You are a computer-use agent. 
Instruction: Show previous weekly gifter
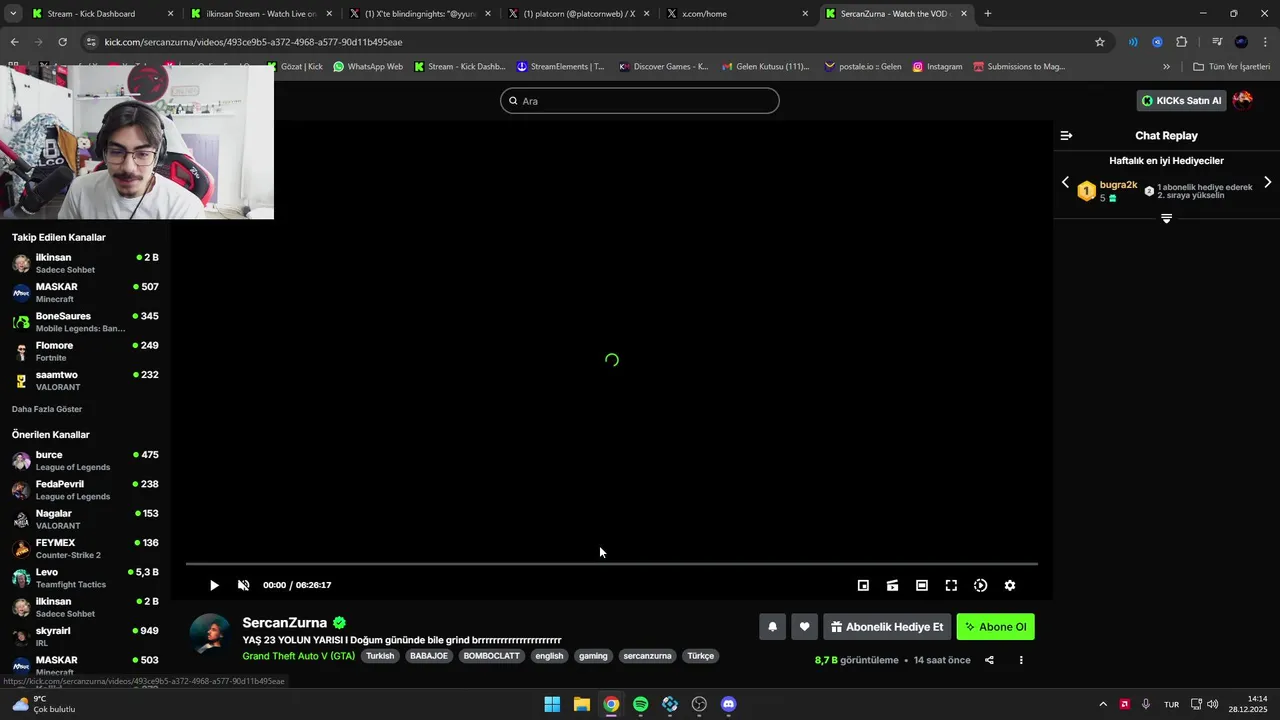coord(1065,182)
